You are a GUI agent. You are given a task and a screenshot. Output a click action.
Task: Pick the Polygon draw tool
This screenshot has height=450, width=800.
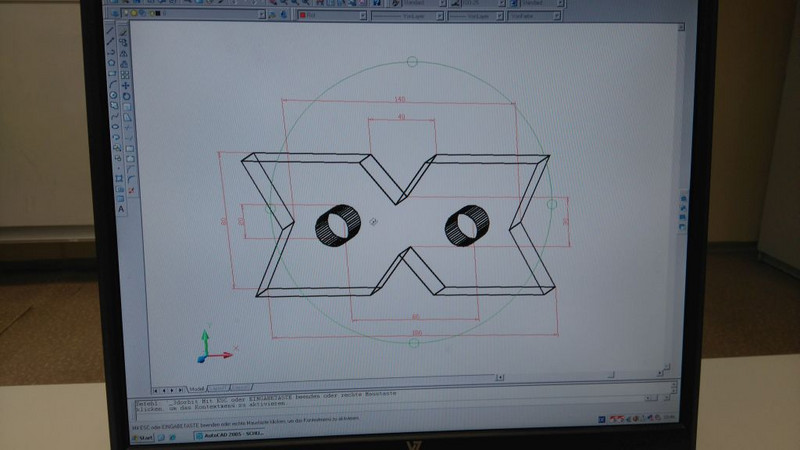[112, 62]
